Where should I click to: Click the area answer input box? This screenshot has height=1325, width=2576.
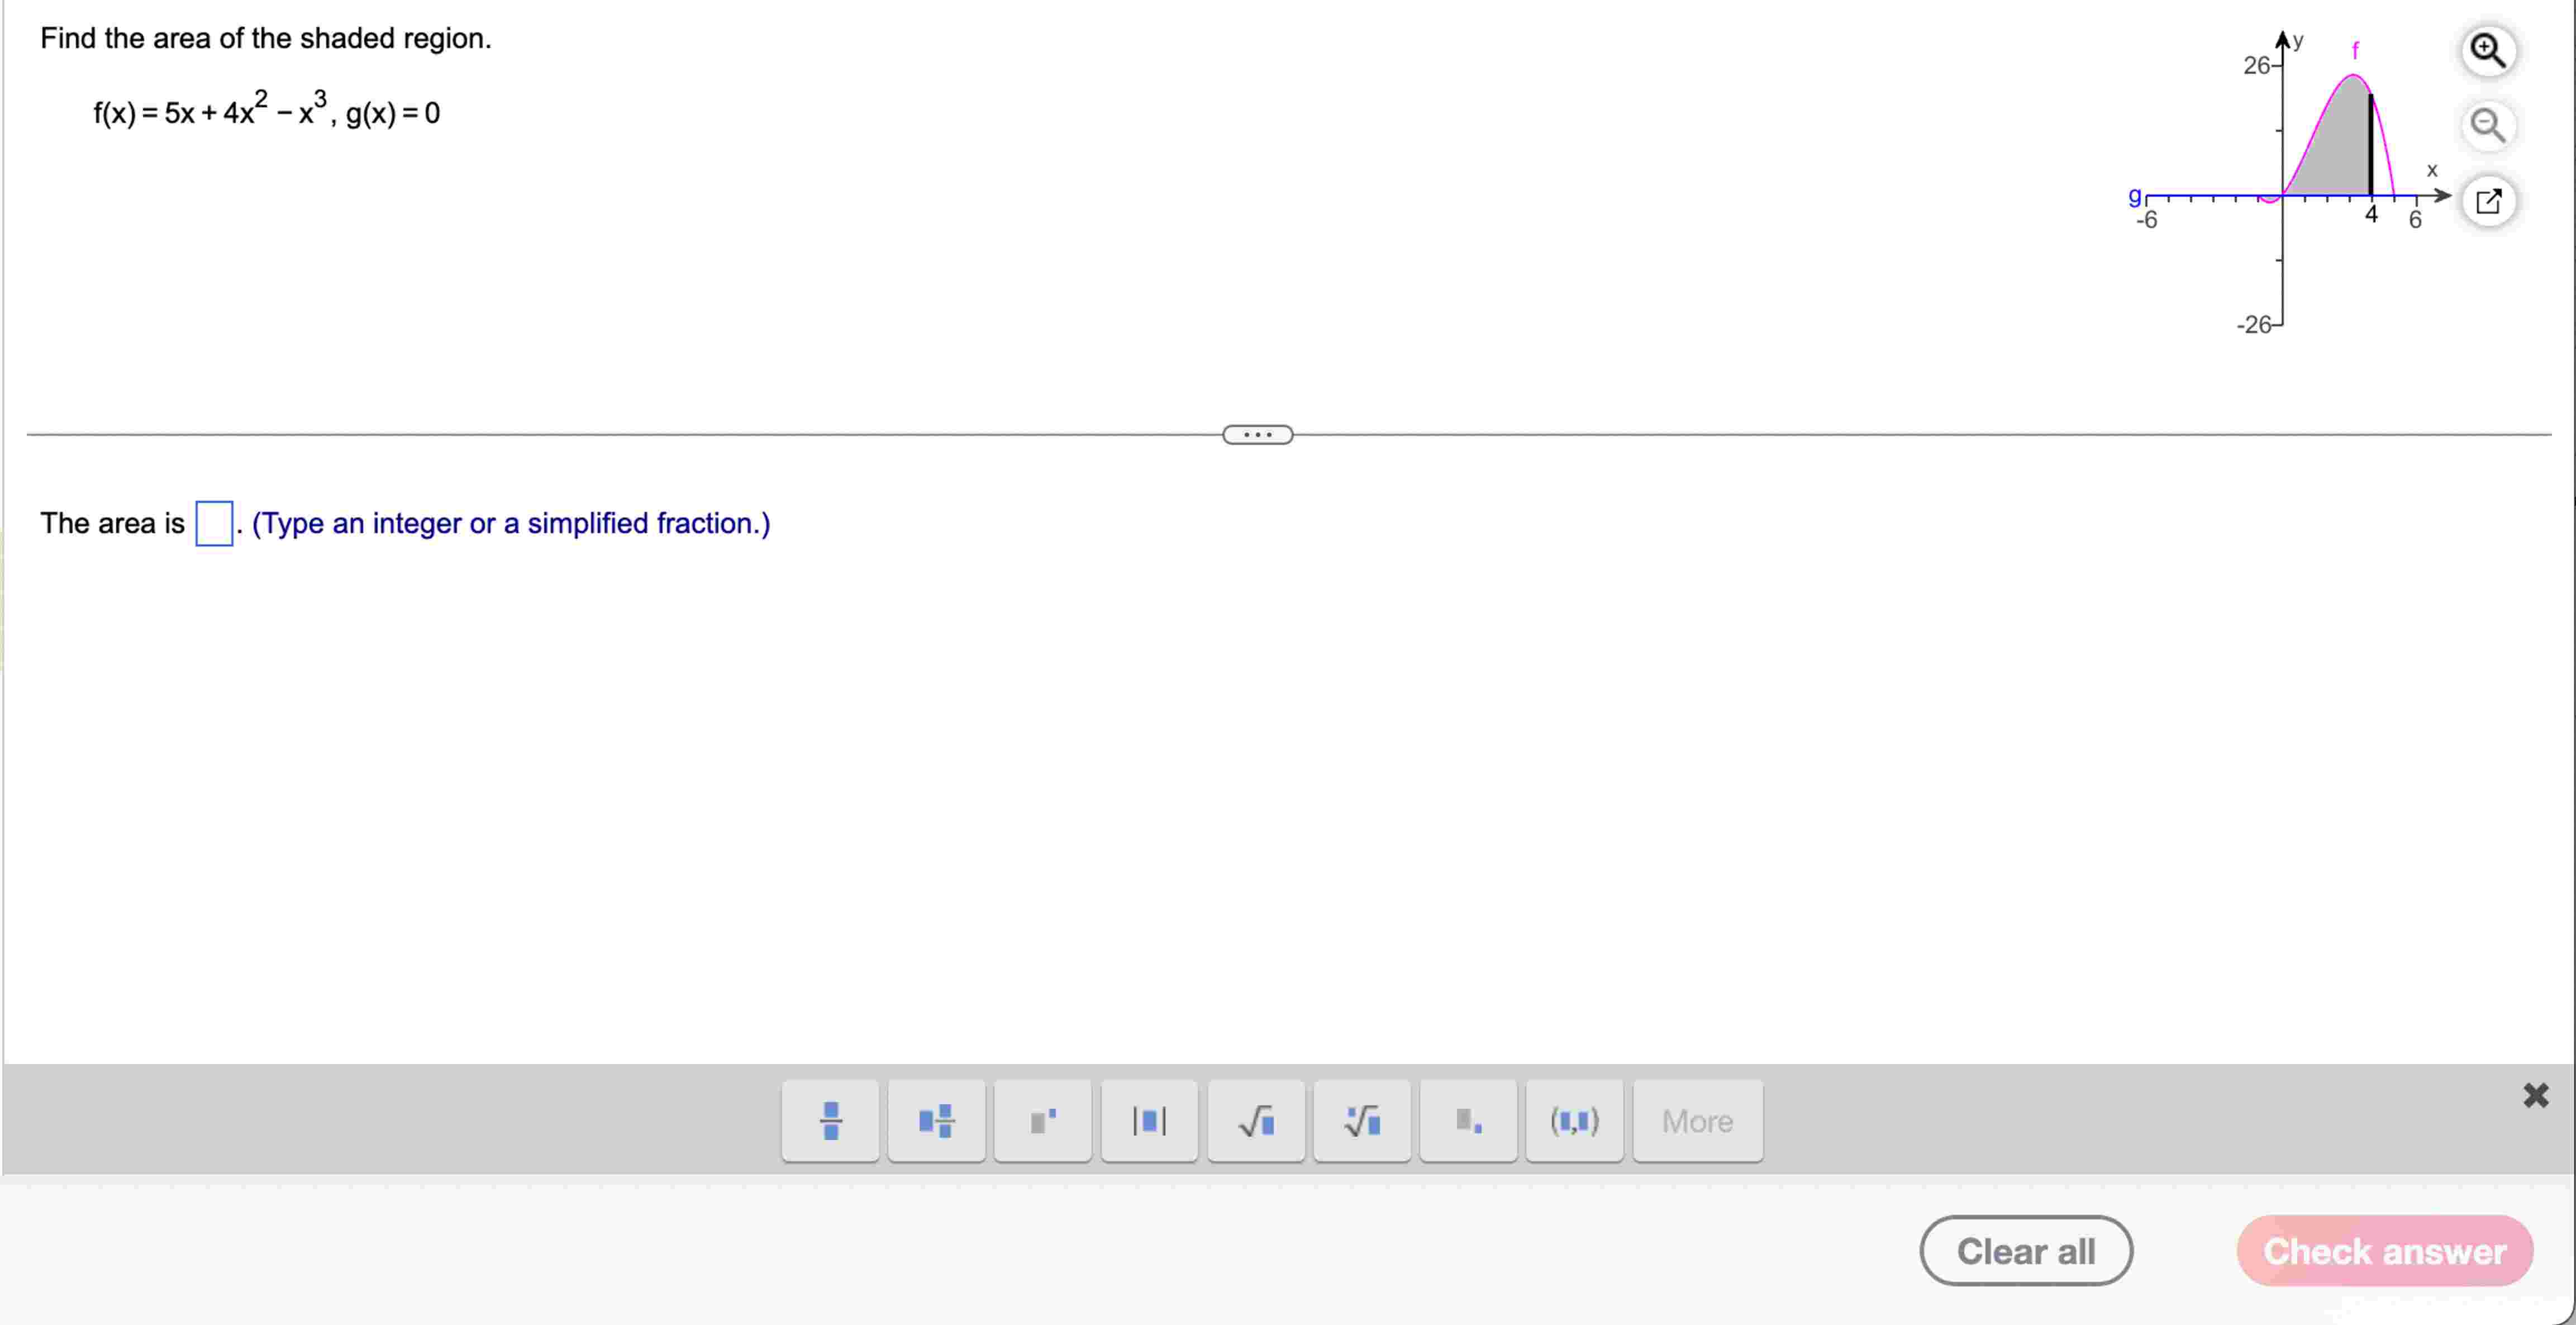click(x=214, y=523)
